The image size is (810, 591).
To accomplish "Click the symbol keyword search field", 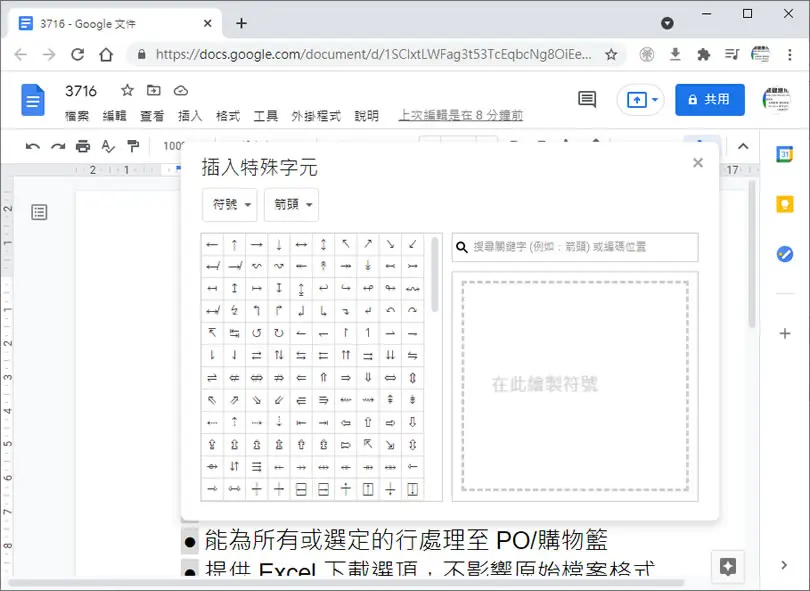I will [575, 247].
